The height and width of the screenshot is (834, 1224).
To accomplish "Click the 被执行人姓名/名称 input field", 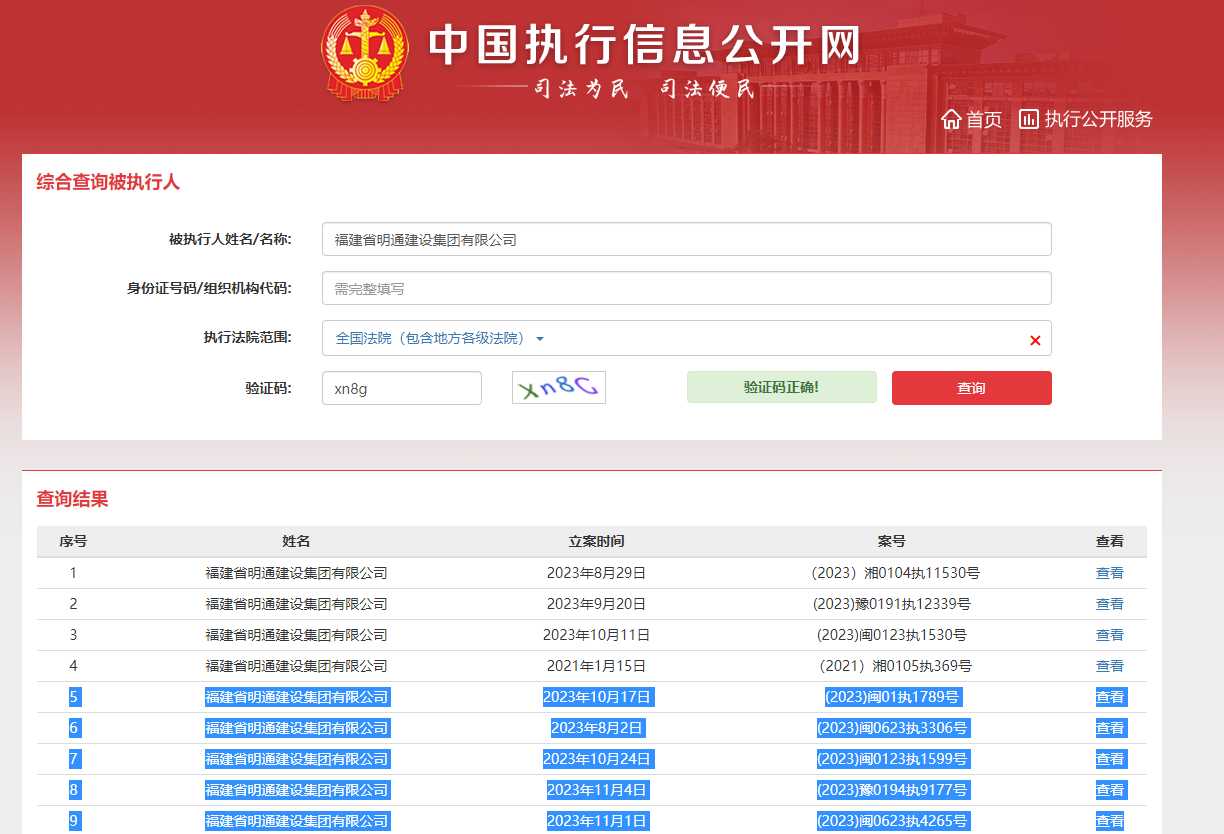I will 686,240.
